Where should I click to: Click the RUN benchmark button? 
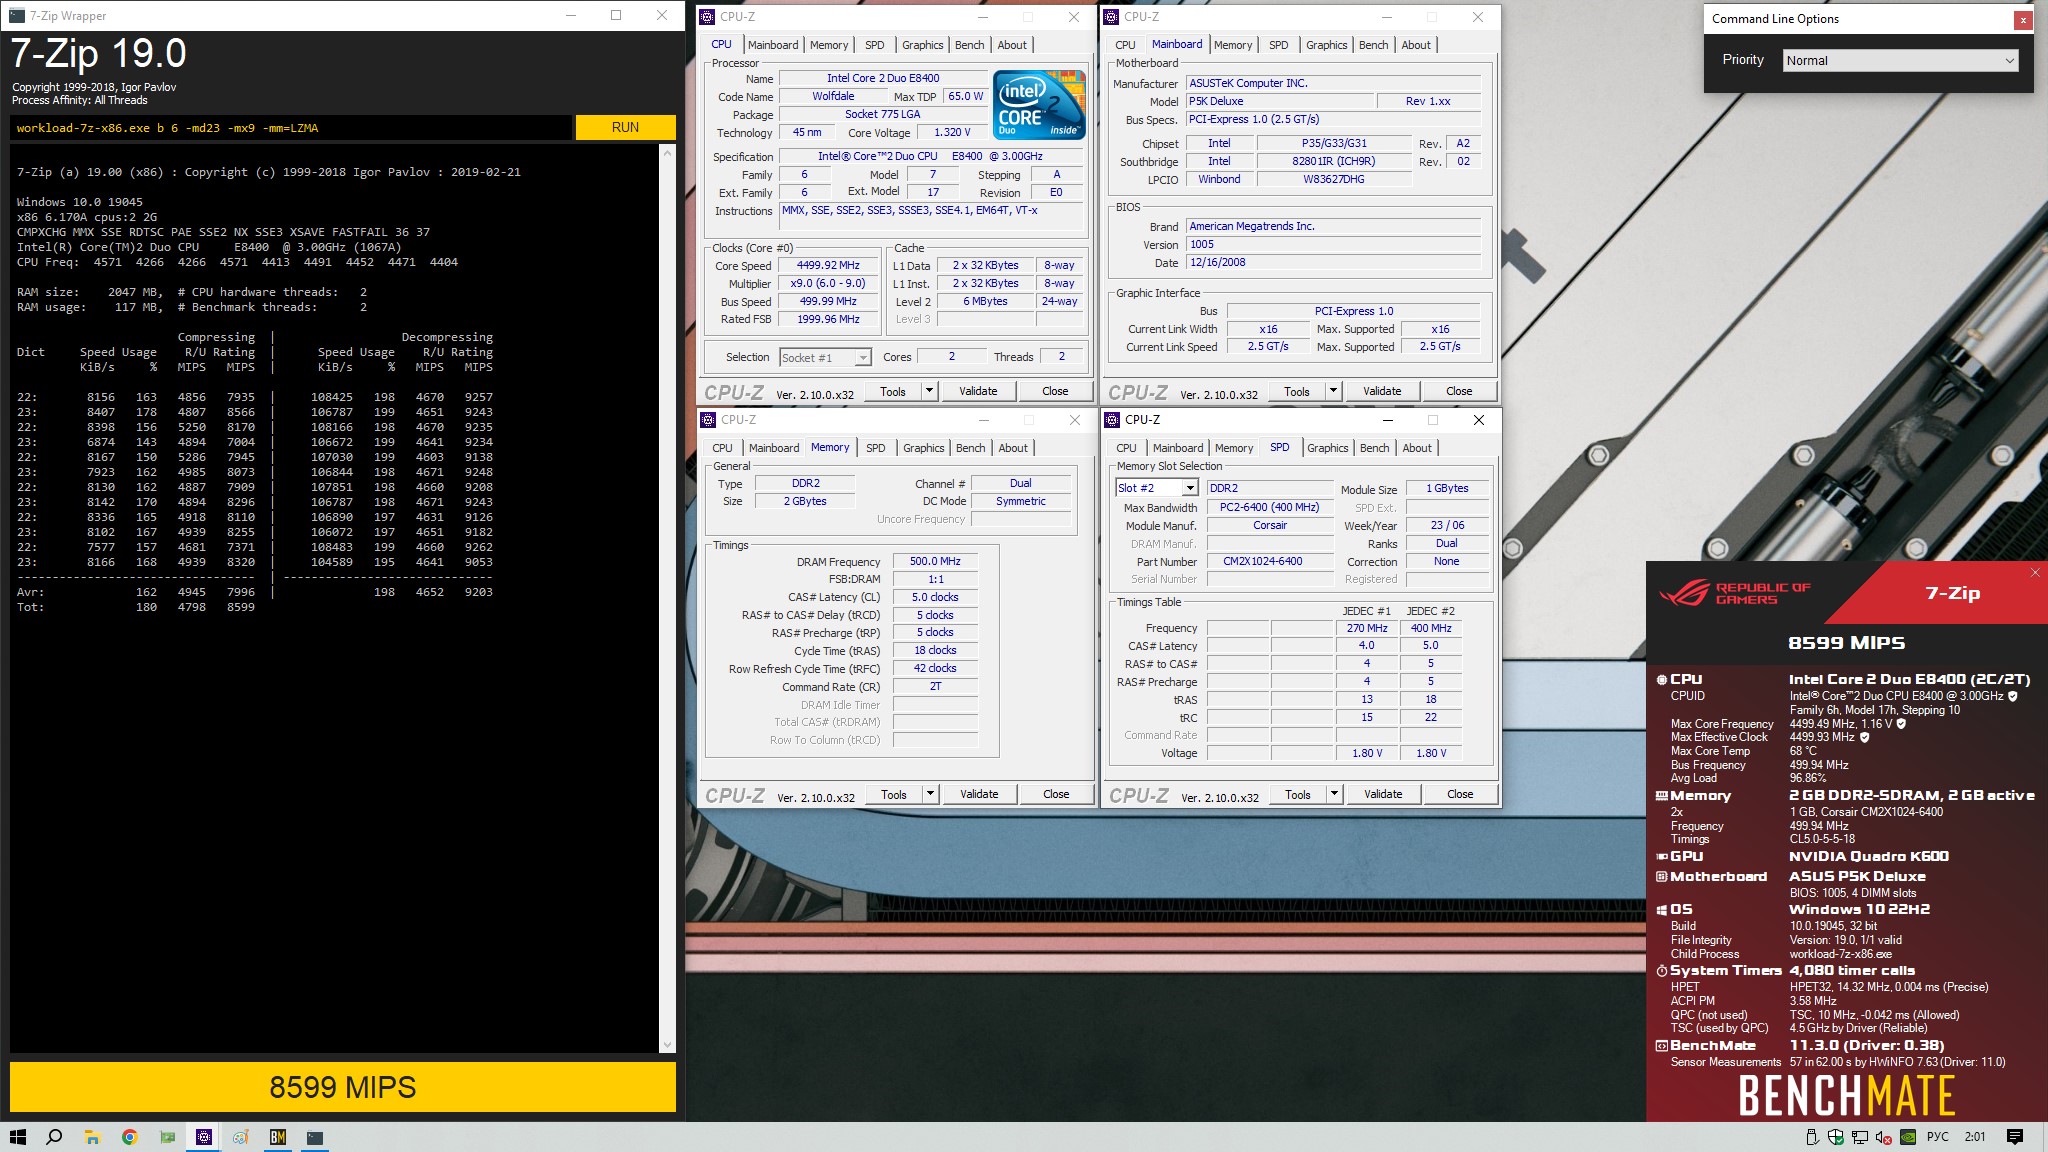click(625, 127)
